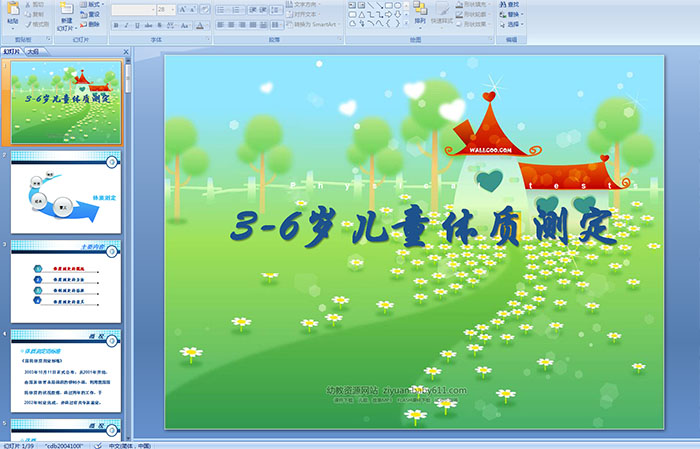Open the font name combo box

pos(133,9)
